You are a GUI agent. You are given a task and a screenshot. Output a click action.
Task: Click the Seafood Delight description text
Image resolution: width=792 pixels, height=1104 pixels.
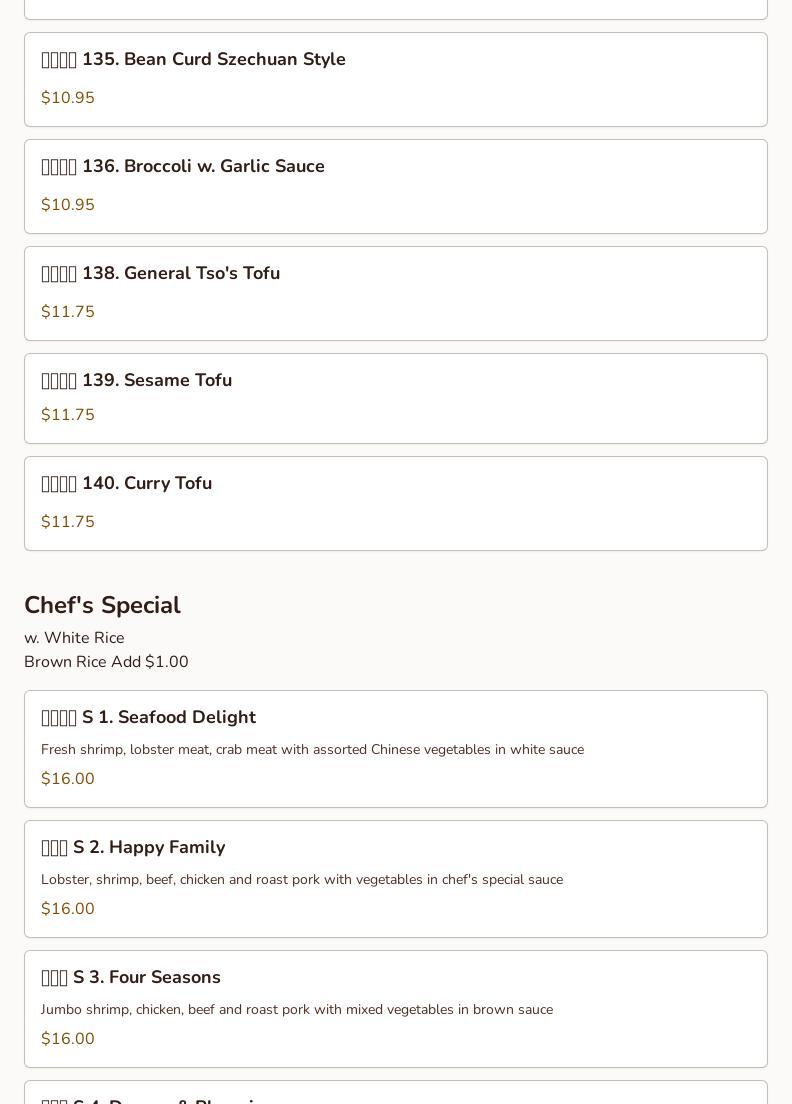pyautogui.click(x=313, y=750)
